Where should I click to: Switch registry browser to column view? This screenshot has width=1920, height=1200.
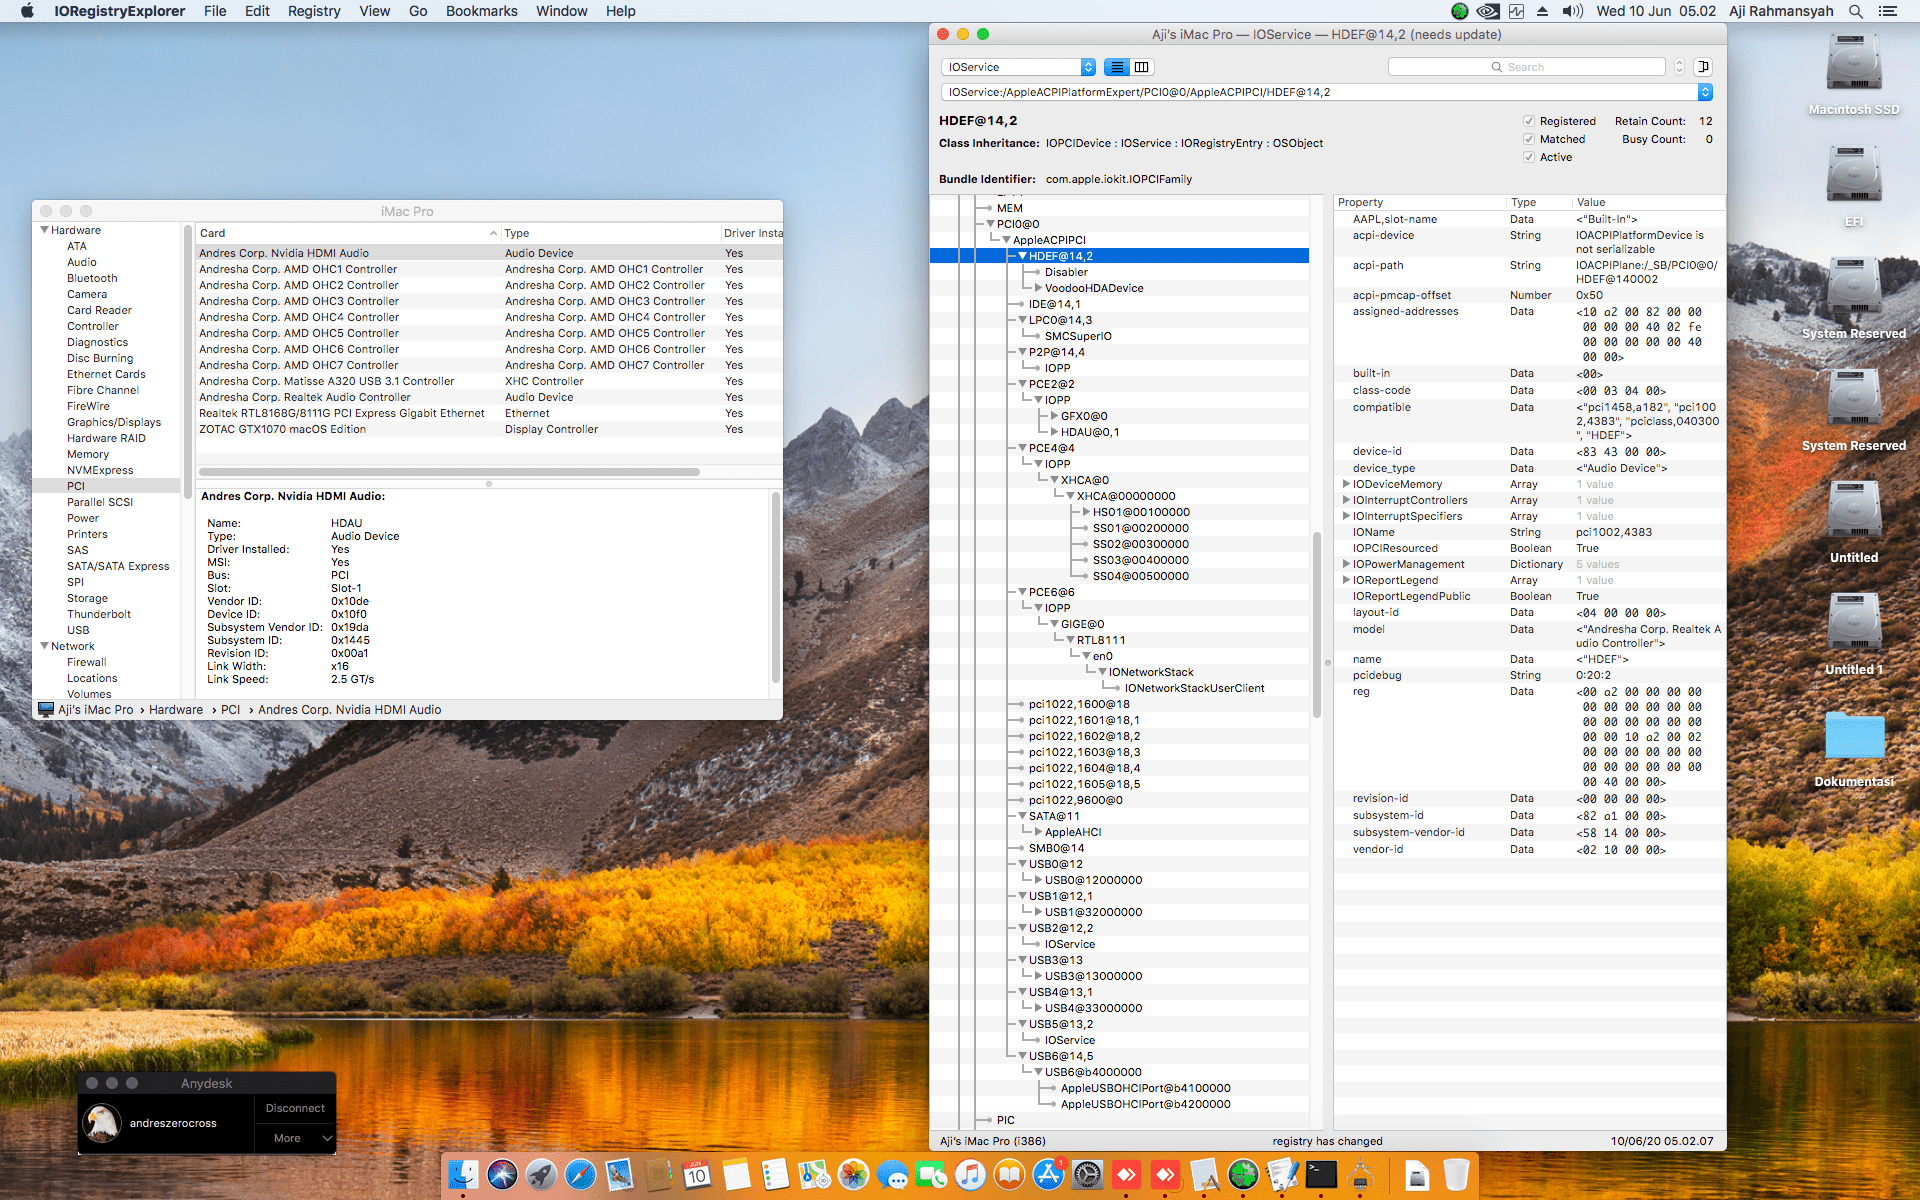(1142, 67)
